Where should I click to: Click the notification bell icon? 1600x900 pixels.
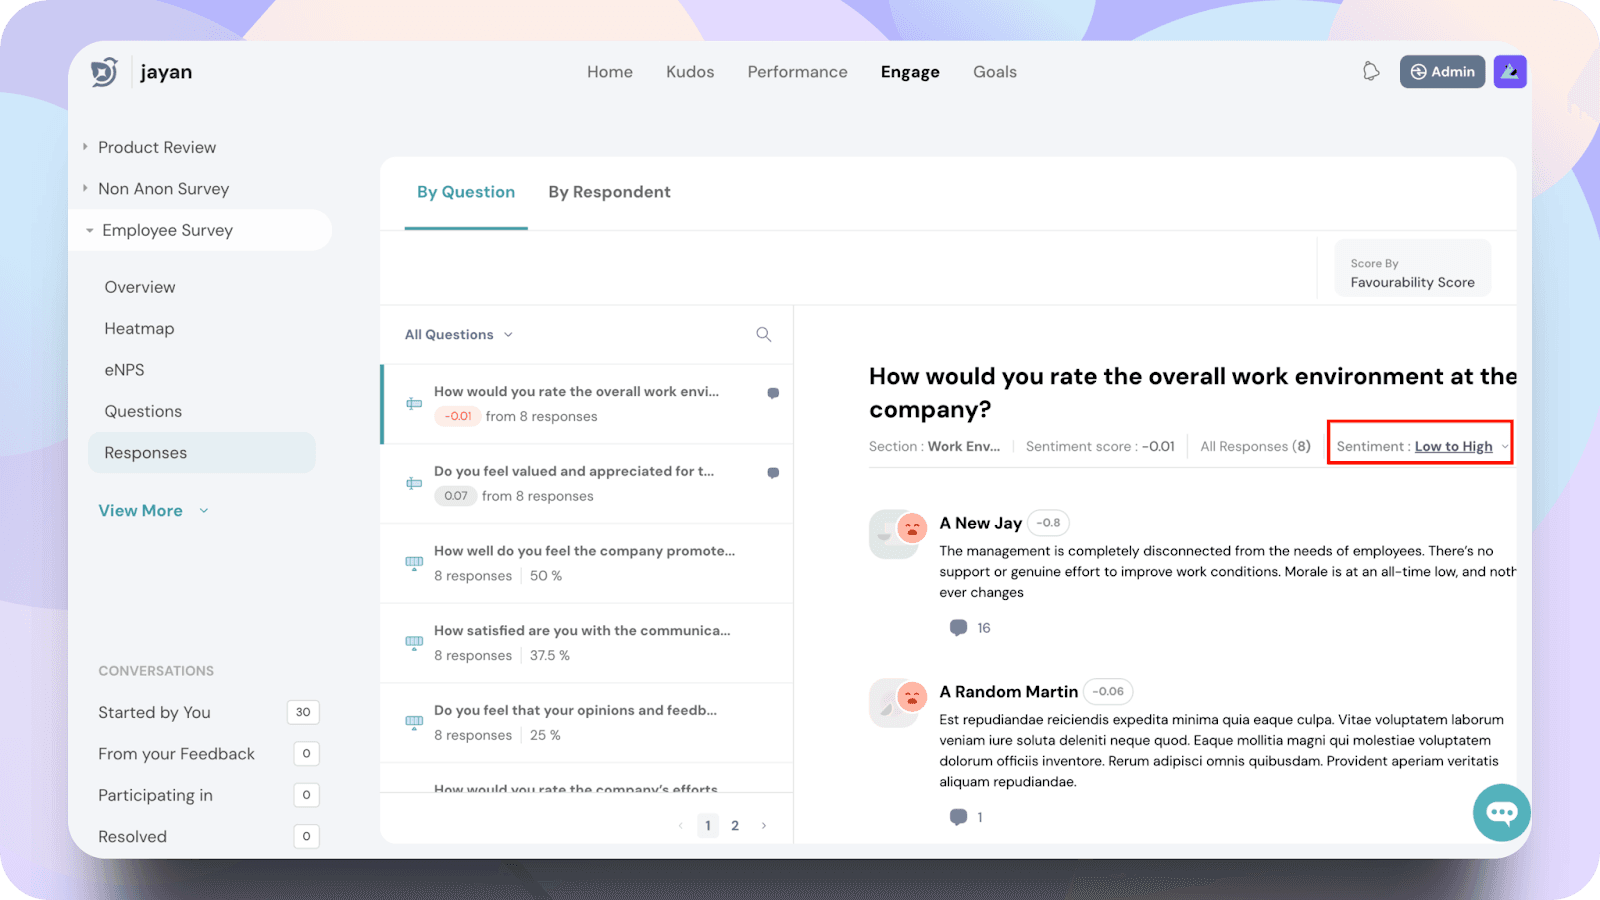coord(1371,71)
